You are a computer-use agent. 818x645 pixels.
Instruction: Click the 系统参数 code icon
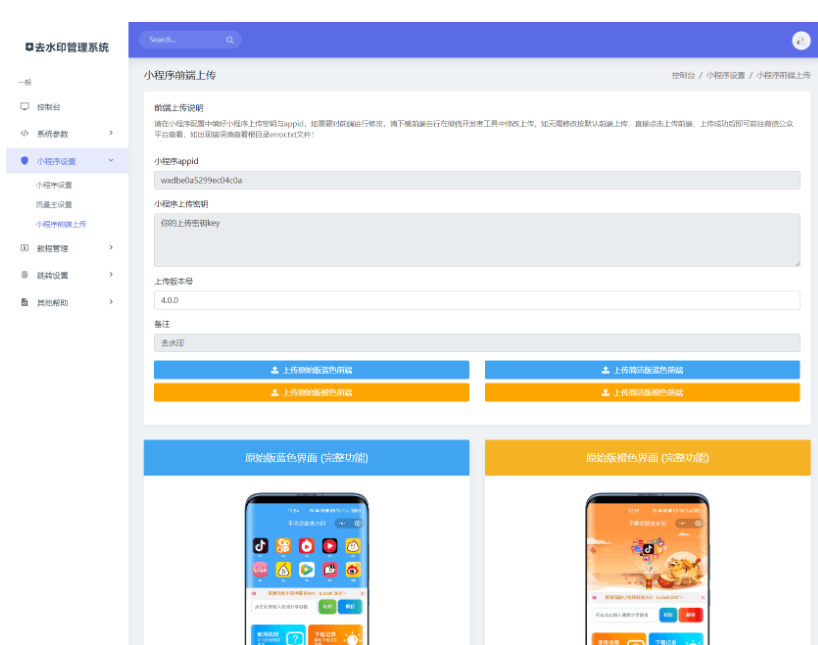(x=25, y=133)
